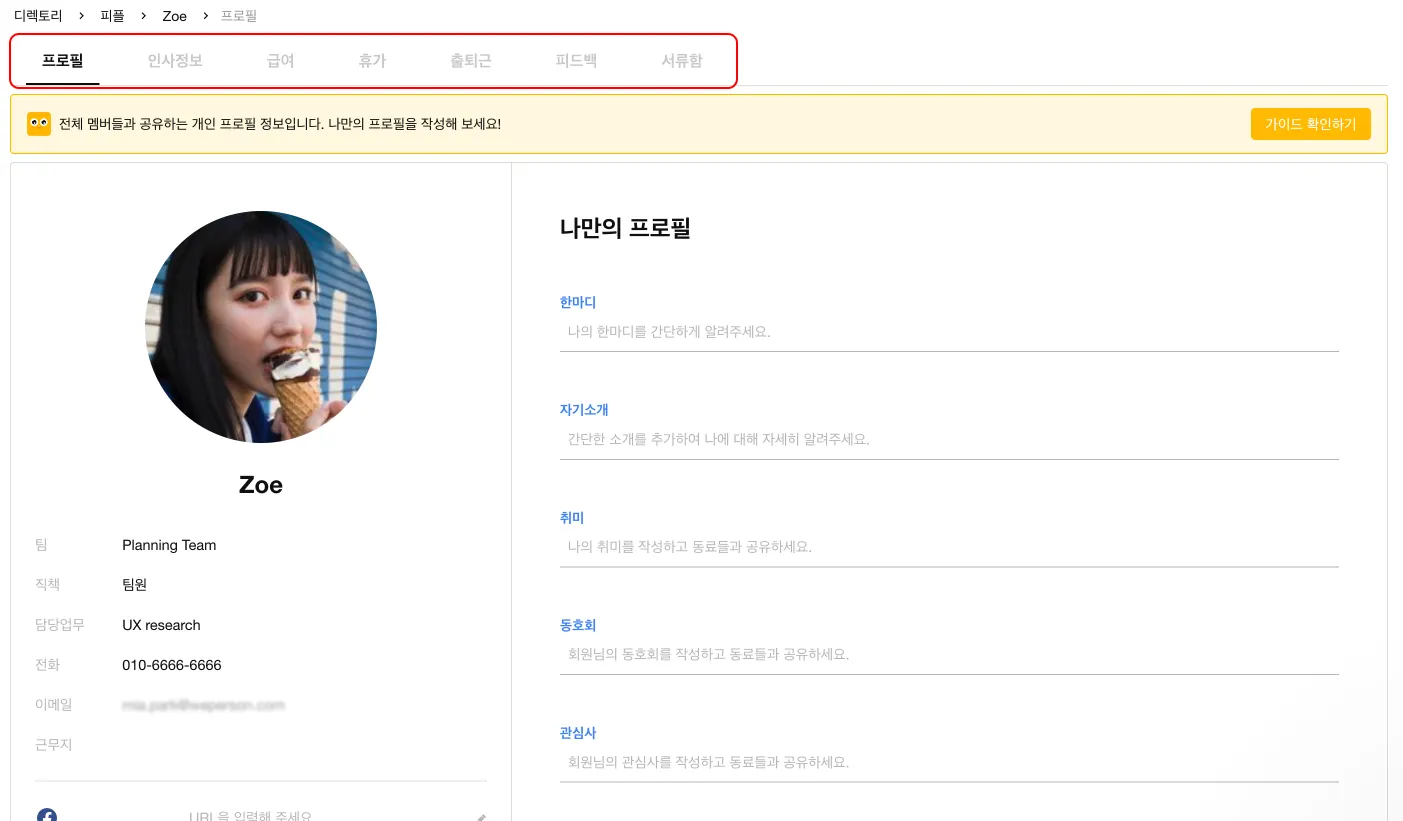The width and height of the screenshot is (1403, 821).
Task: Click the 한마디 input field
Action: click(949, 332)
